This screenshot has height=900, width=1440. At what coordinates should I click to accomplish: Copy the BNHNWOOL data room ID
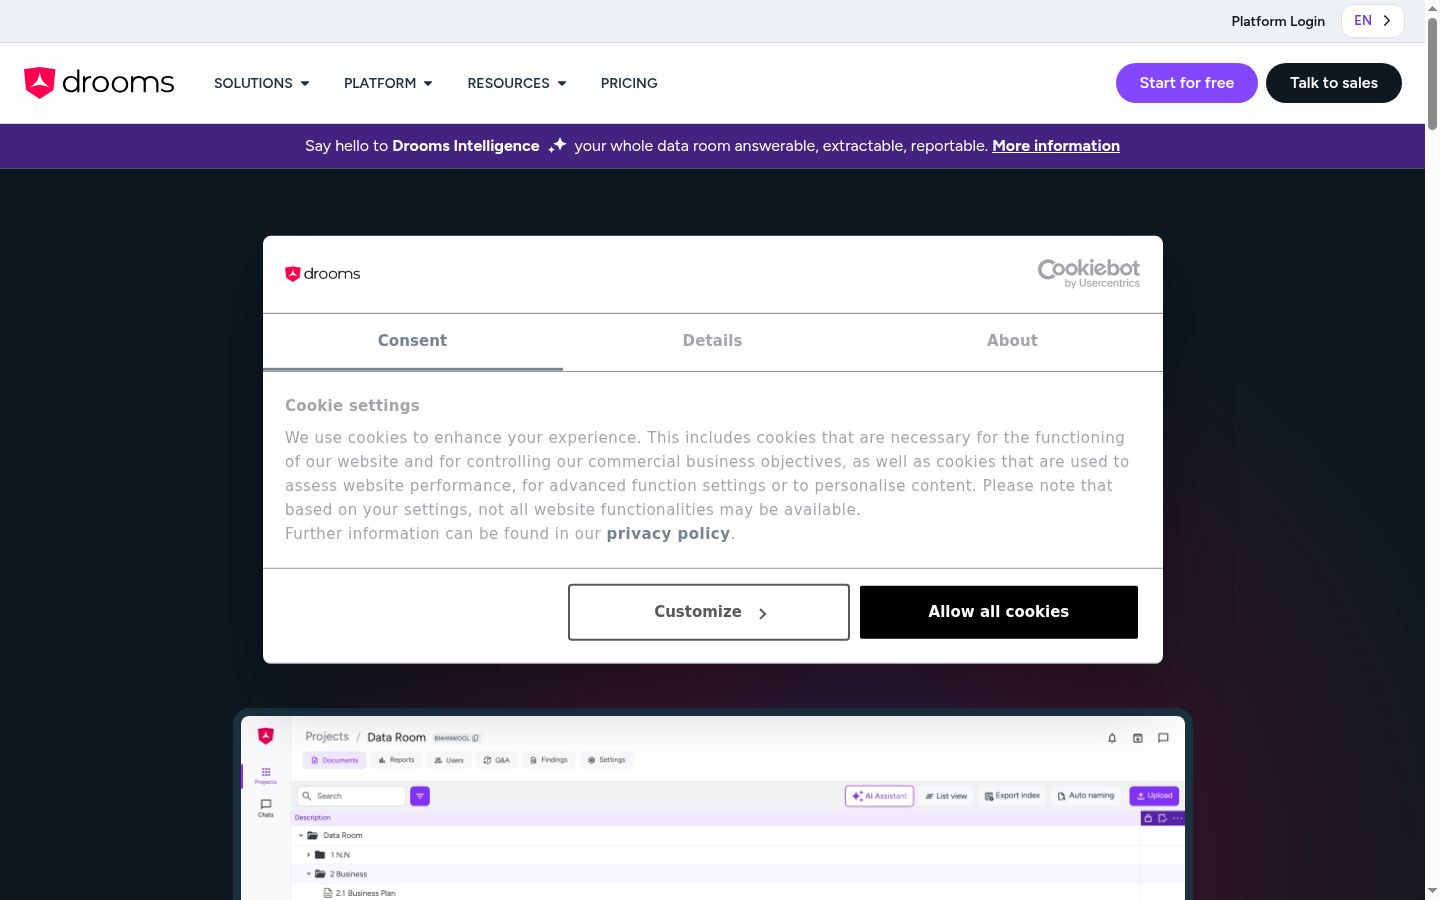tap(475, 738)
